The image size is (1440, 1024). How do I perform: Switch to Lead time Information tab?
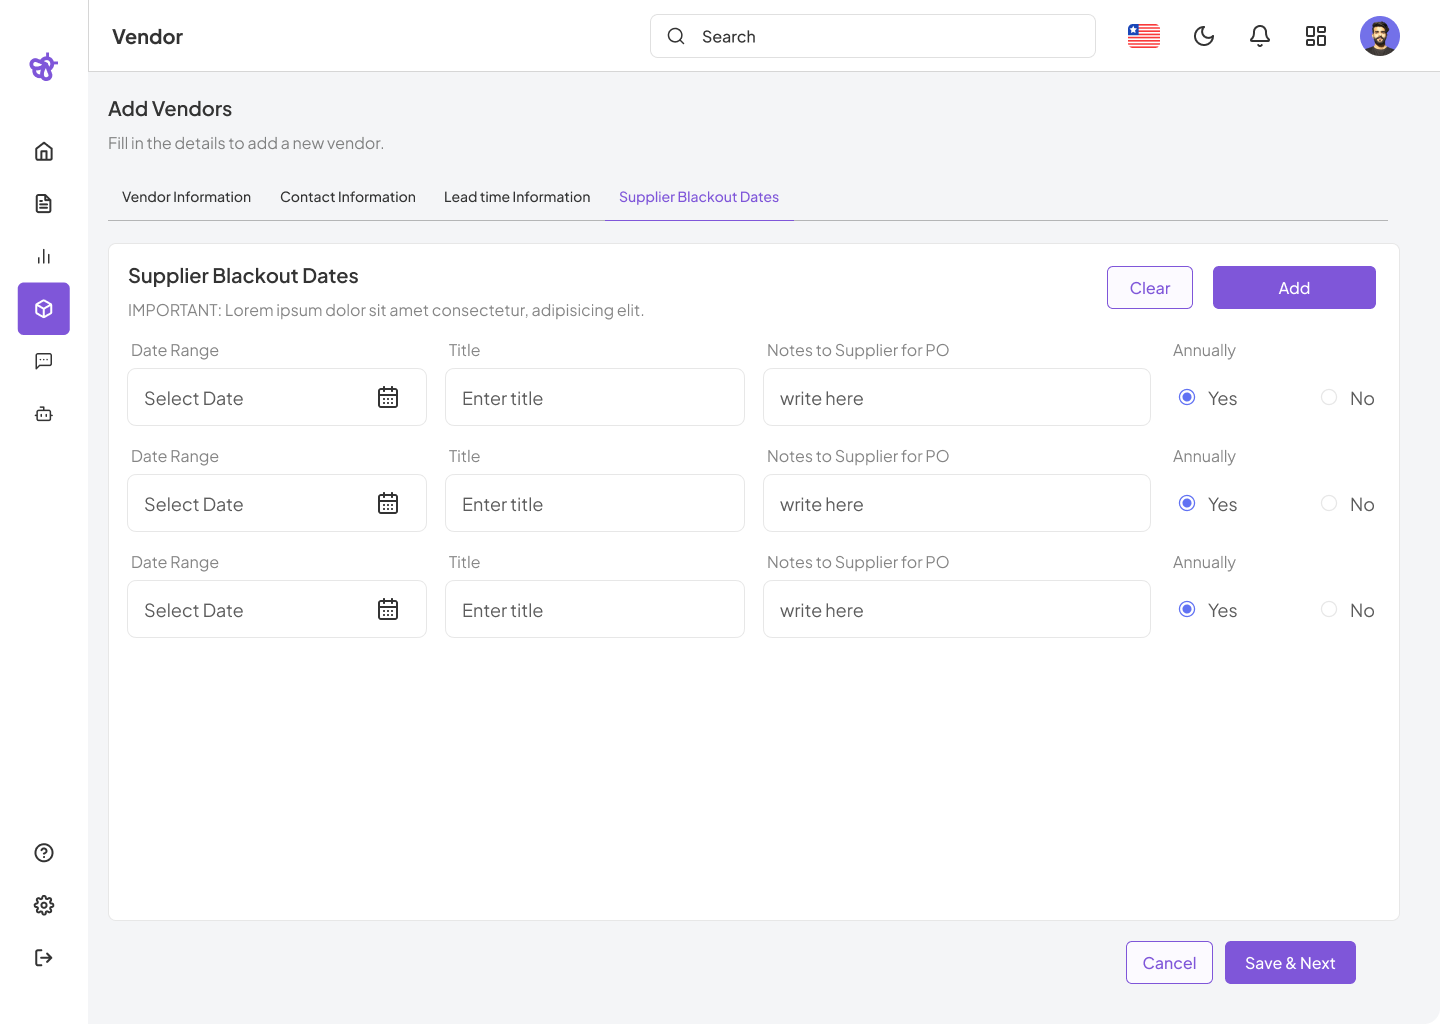pos(517,197)
